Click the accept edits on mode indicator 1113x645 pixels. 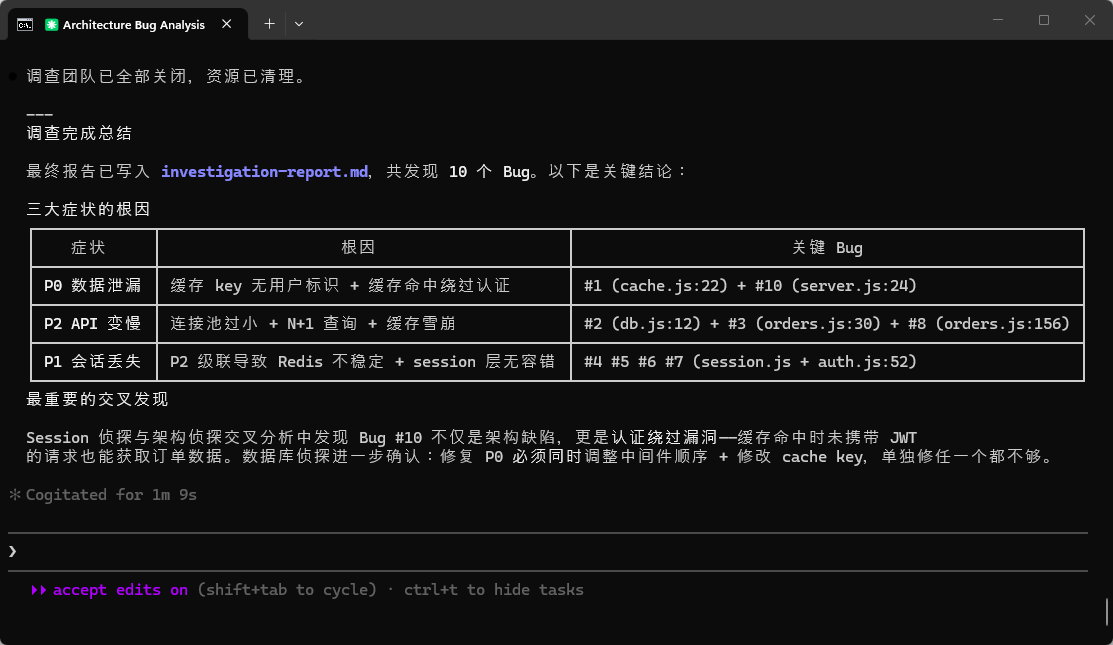[x=120, y=590]
